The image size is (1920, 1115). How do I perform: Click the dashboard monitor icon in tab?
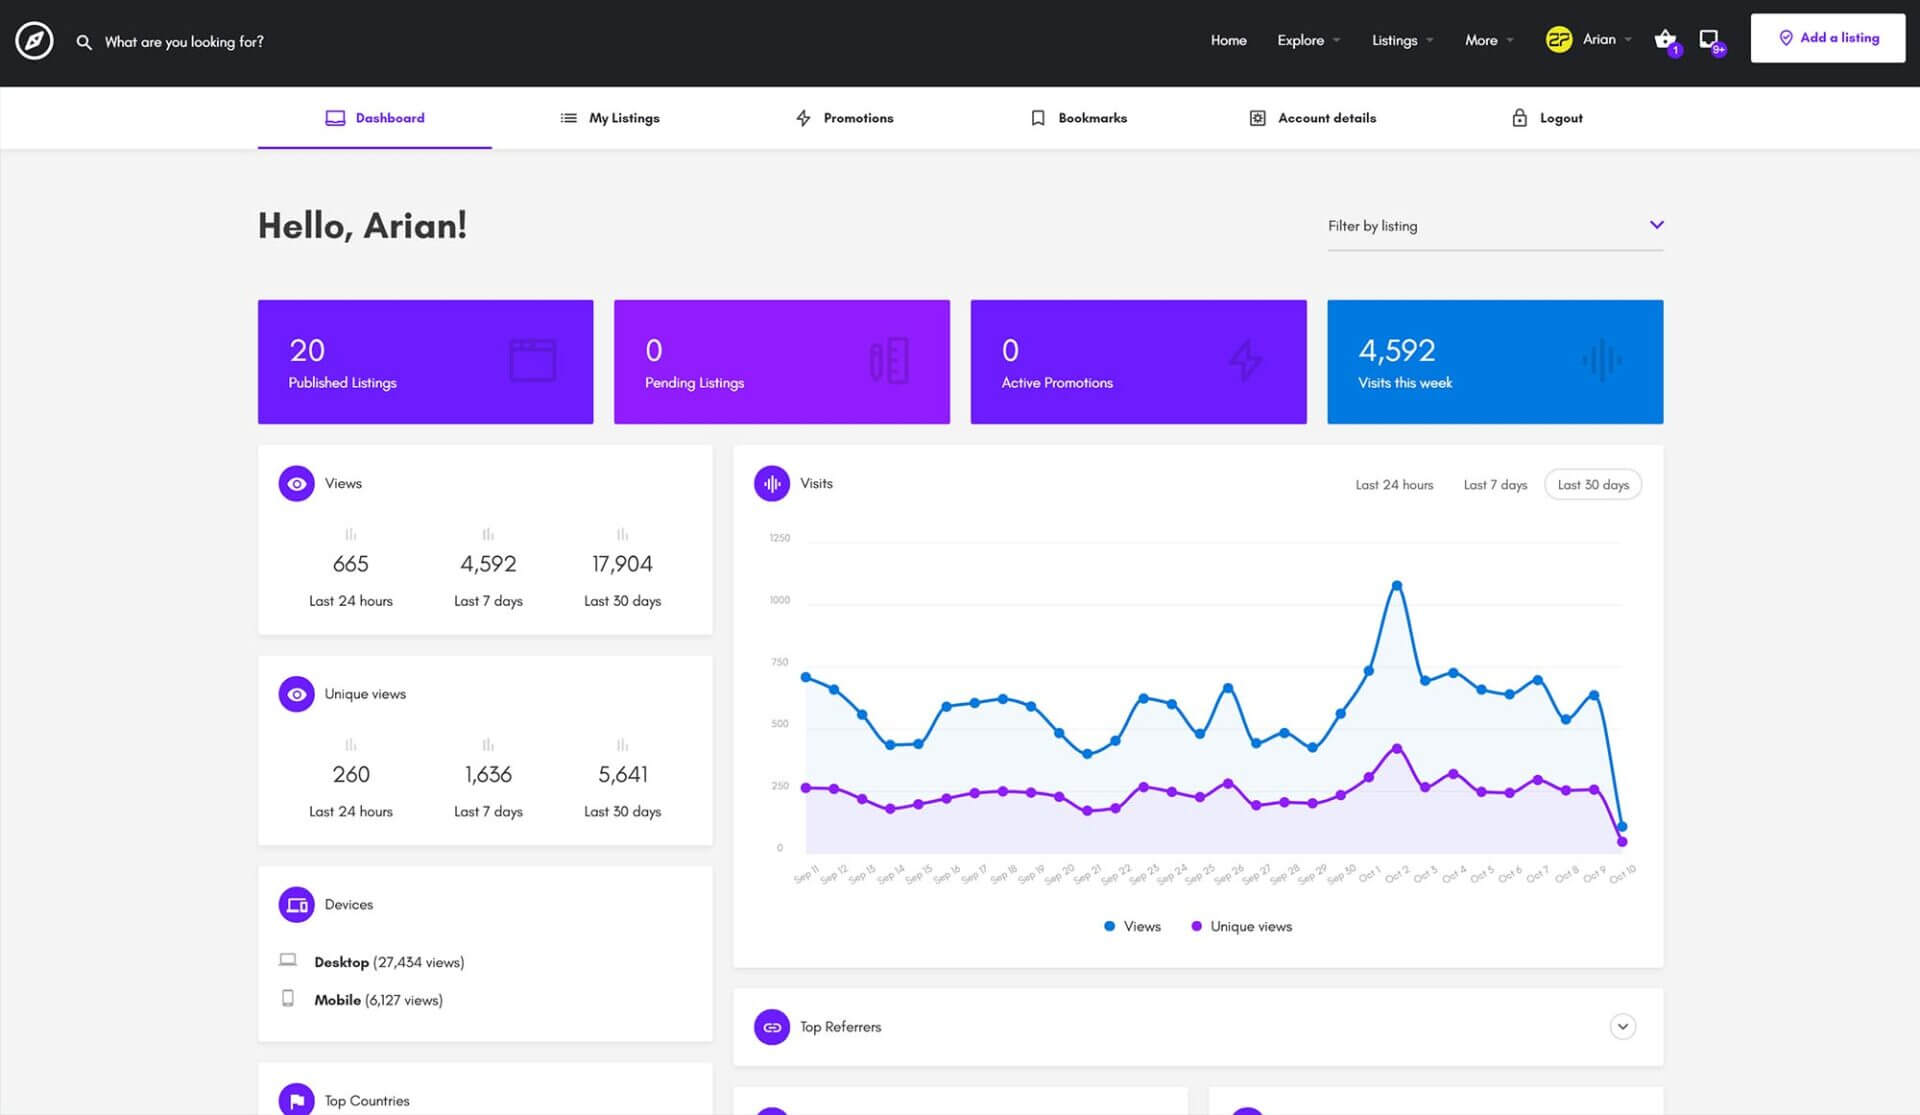334,117
